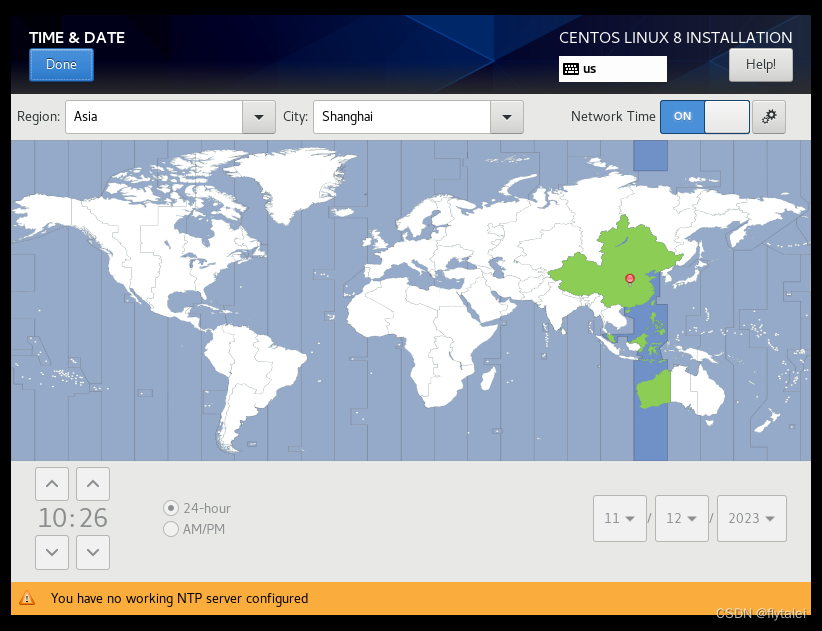Open NTP server settings gear icon

769,117
